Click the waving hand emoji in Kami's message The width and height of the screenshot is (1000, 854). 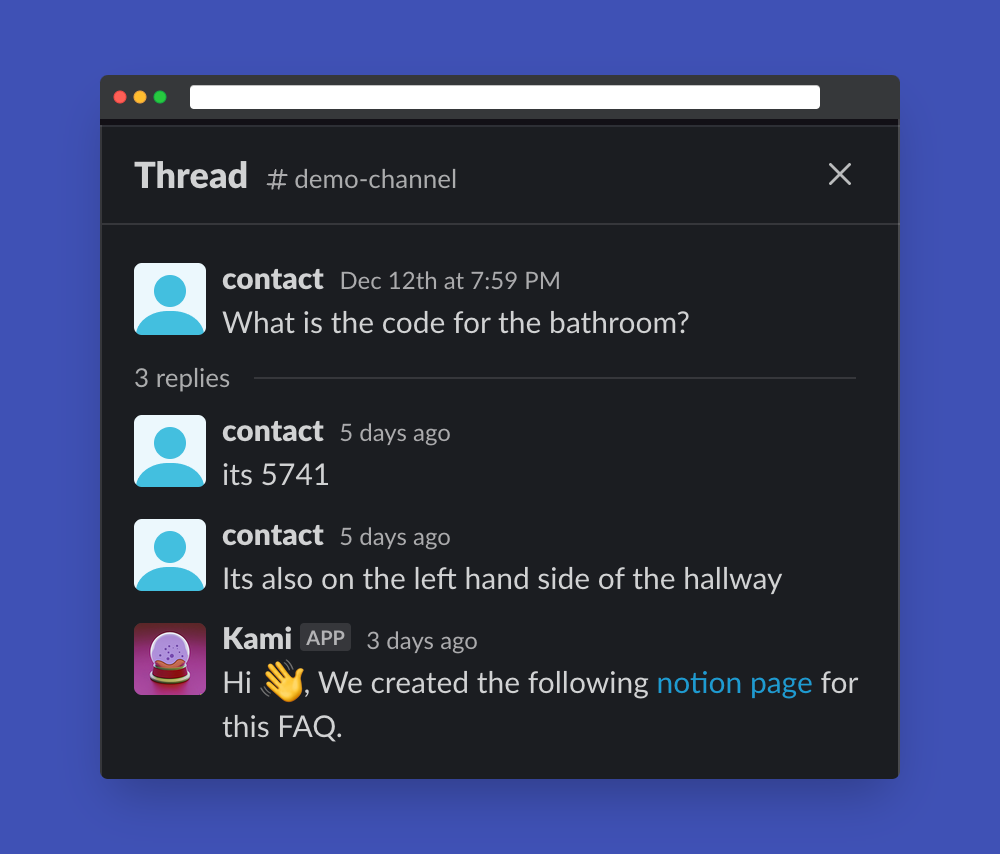(283, 681)
